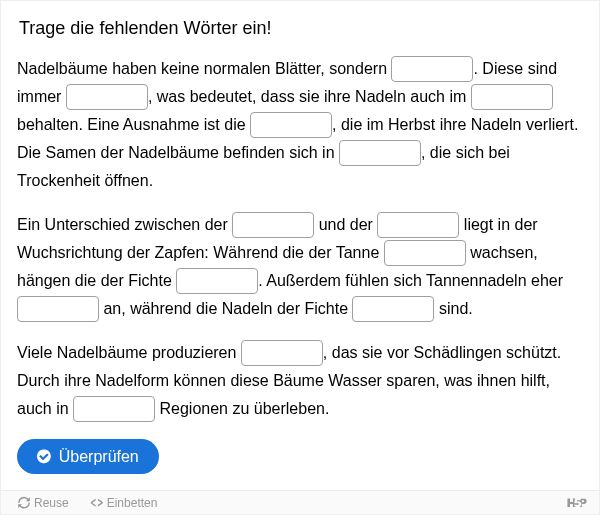Open the Reuse link
Screen dimensions: 600x515
(43, 503)
